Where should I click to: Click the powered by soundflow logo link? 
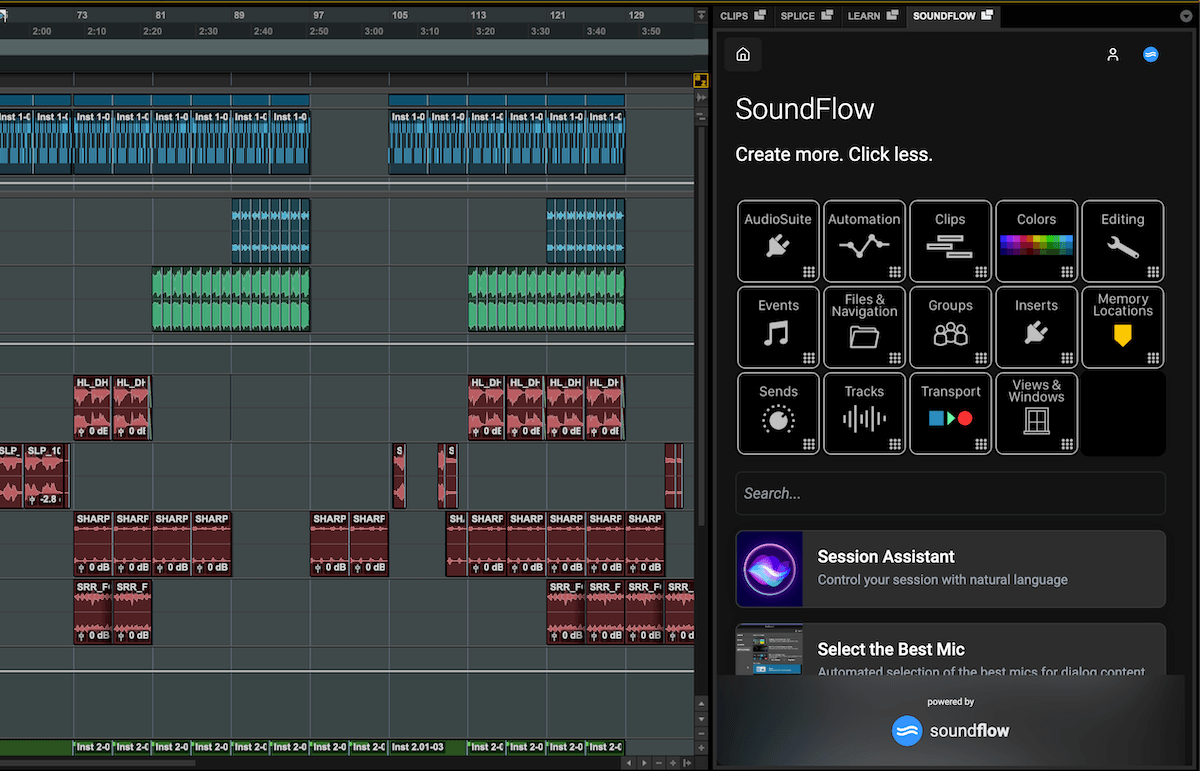coord(950,730)
